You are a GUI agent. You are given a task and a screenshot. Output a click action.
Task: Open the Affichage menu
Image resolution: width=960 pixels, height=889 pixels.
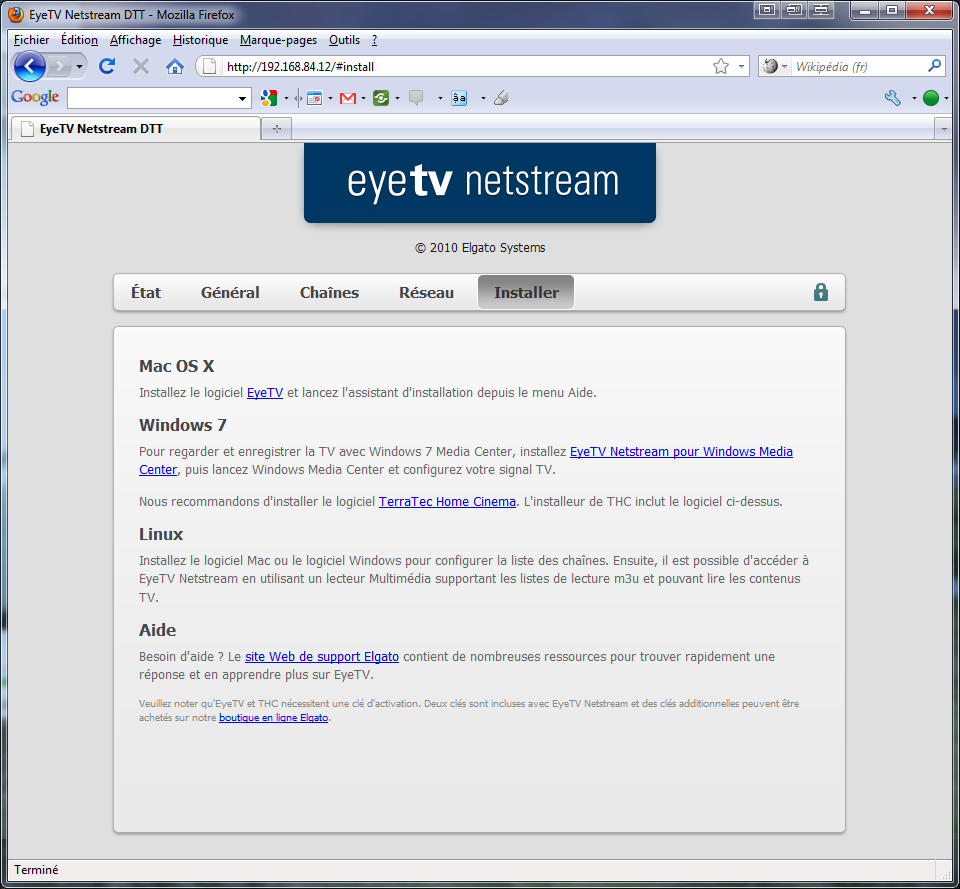pos(135,40)
